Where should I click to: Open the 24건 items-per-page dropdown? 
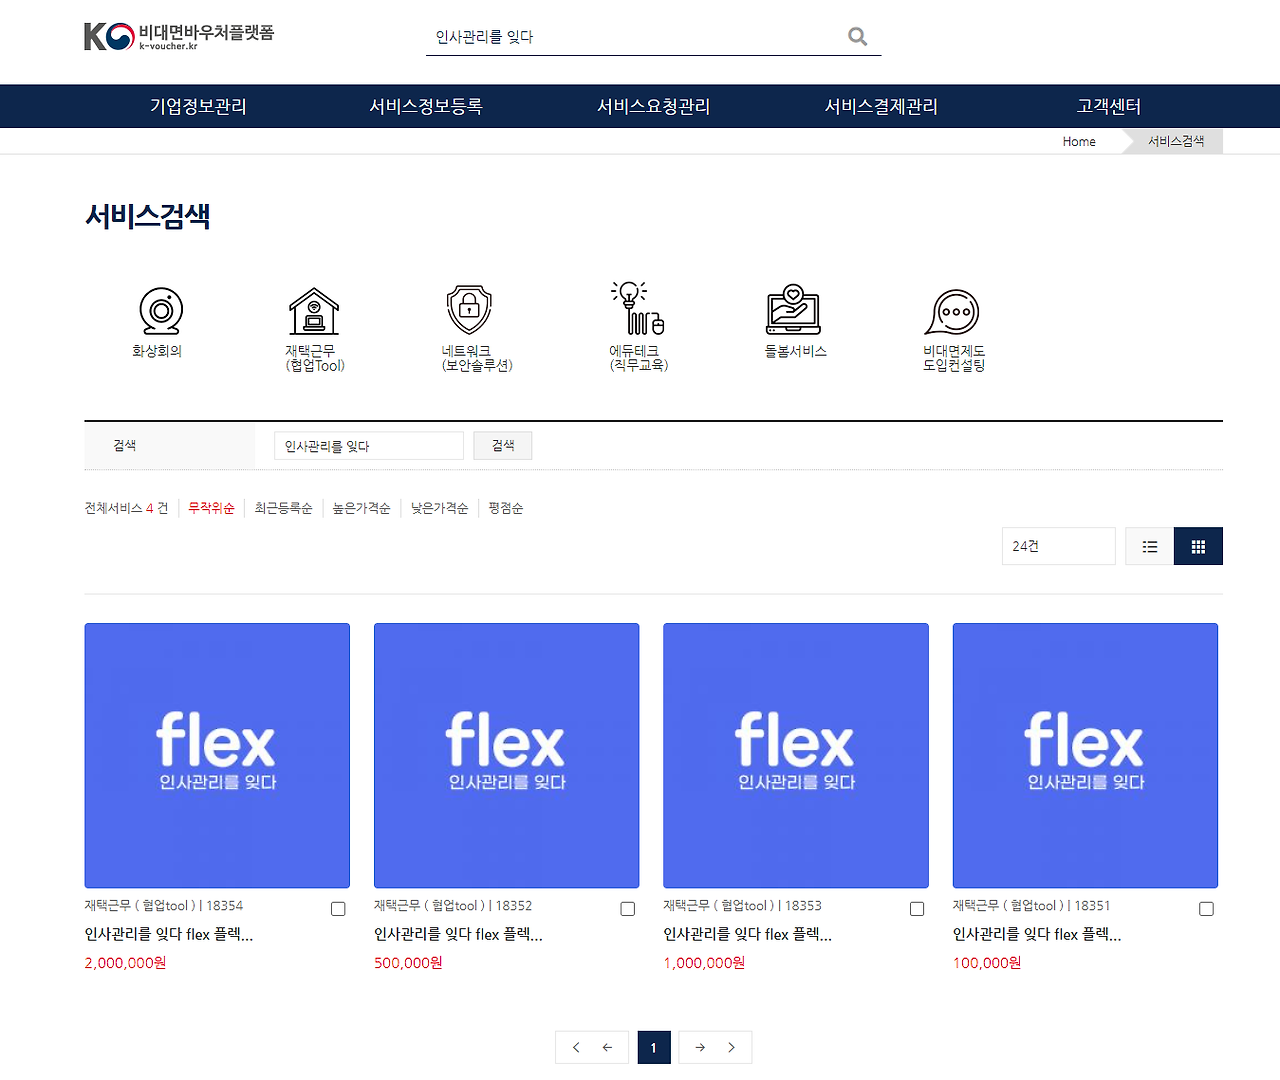pyautogui.click(x=1058, y=546)
